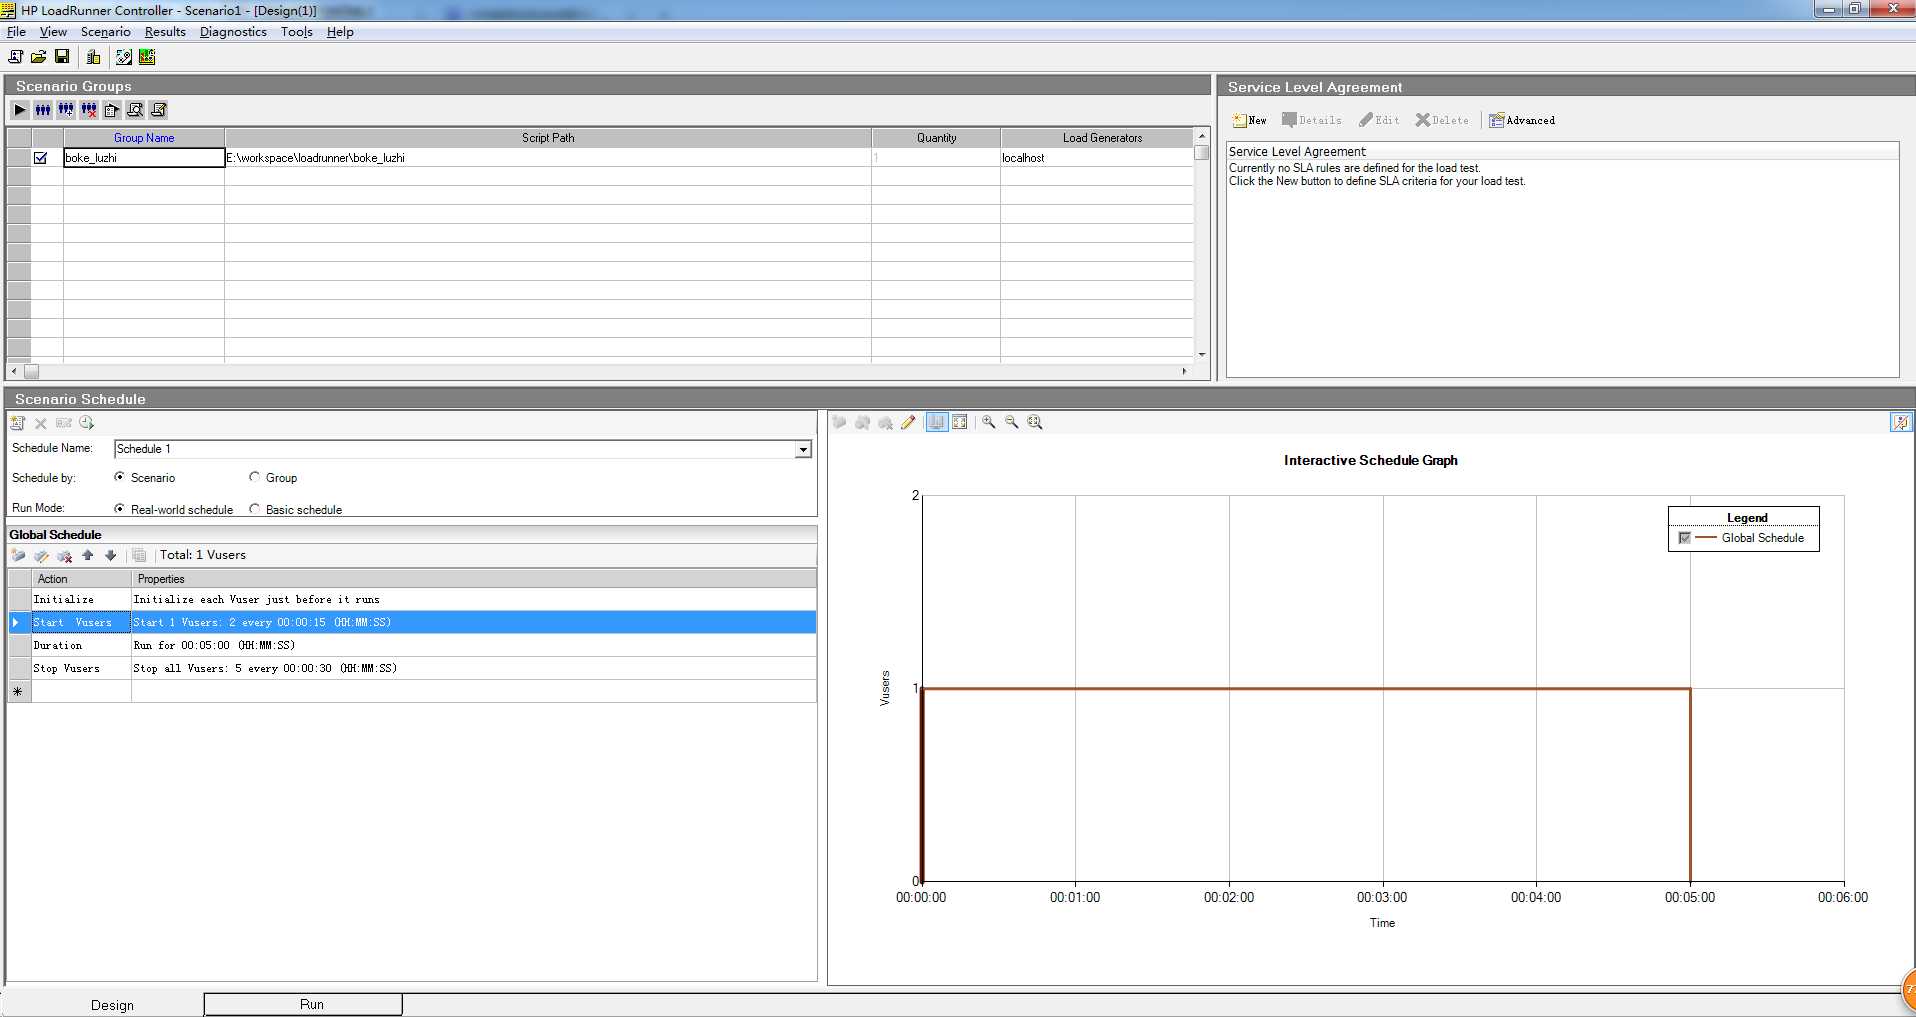This screenshot has height=1017, width=1916.
Task: Select the Real-world schedule run mode
Action: click(x=120, y=509)
